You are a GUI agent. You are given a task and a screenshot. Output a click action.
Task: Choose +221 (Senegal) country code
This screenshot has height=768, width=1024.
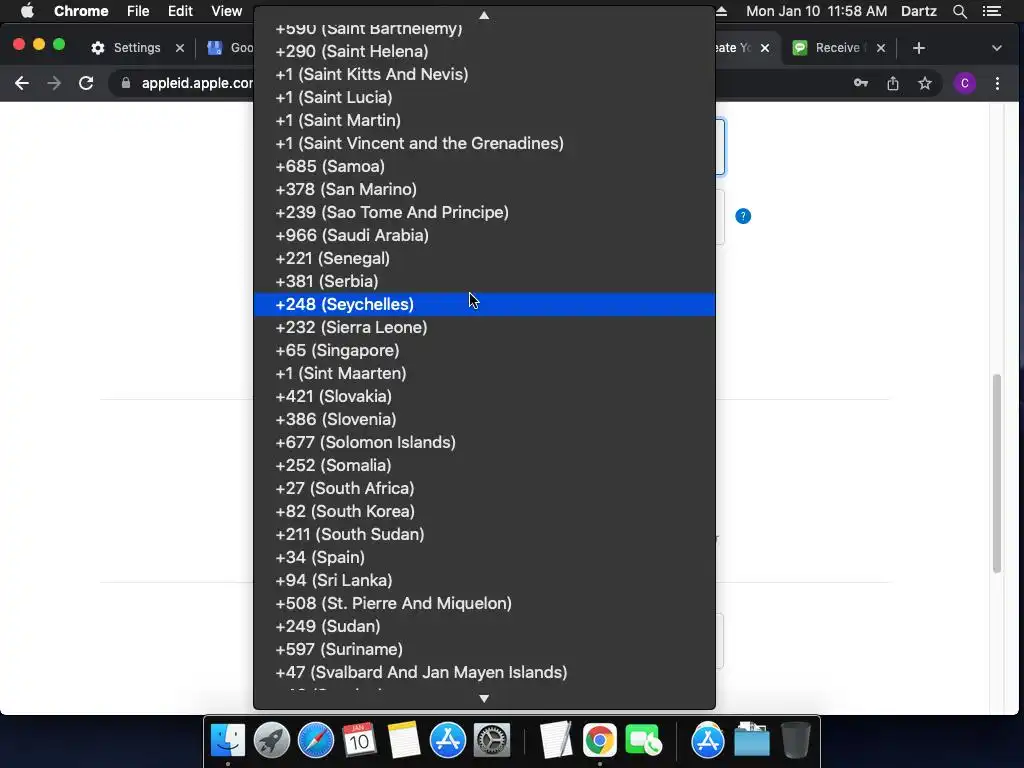[484, 258]
